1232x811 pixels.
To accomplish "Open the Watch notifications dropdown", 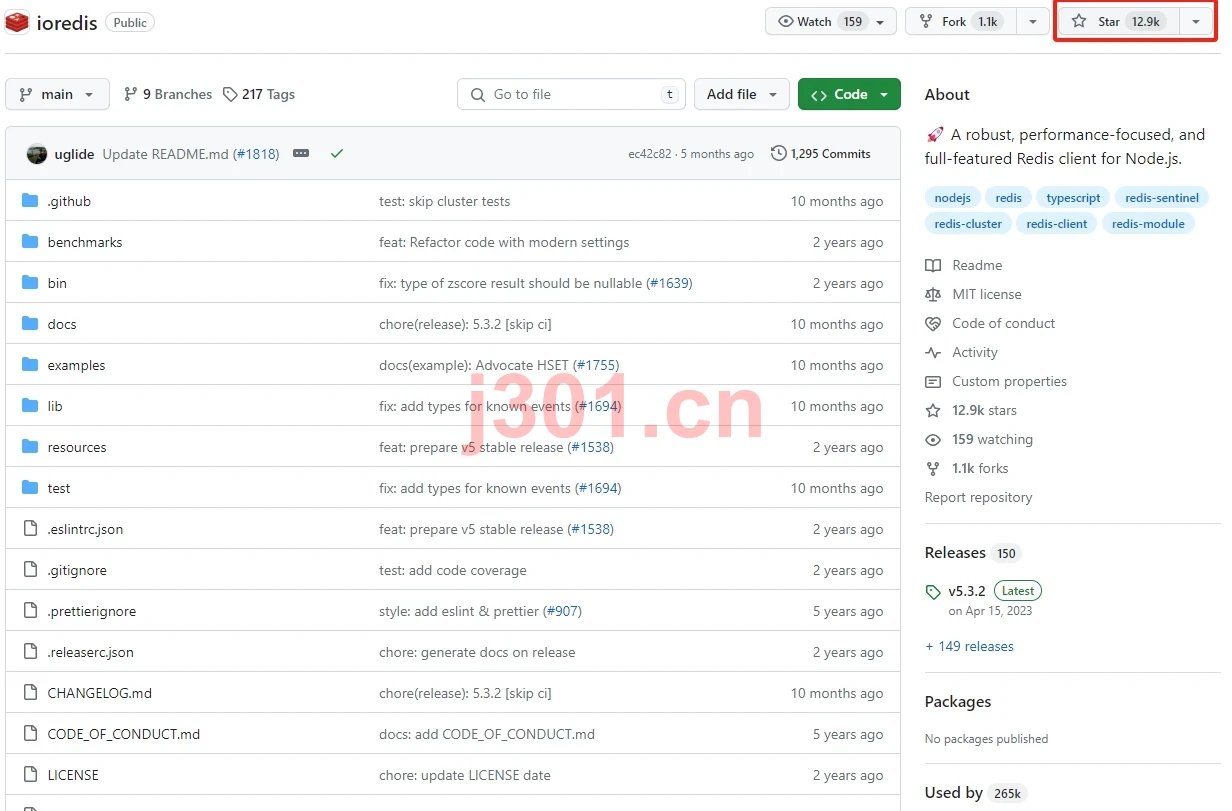I will 830,21.
